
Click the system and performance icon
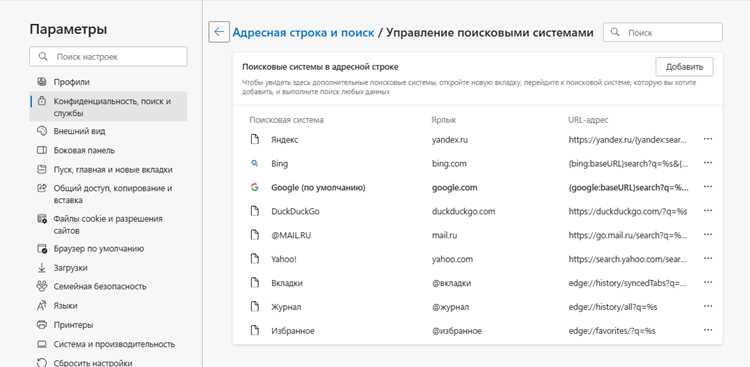coord(42,344)
